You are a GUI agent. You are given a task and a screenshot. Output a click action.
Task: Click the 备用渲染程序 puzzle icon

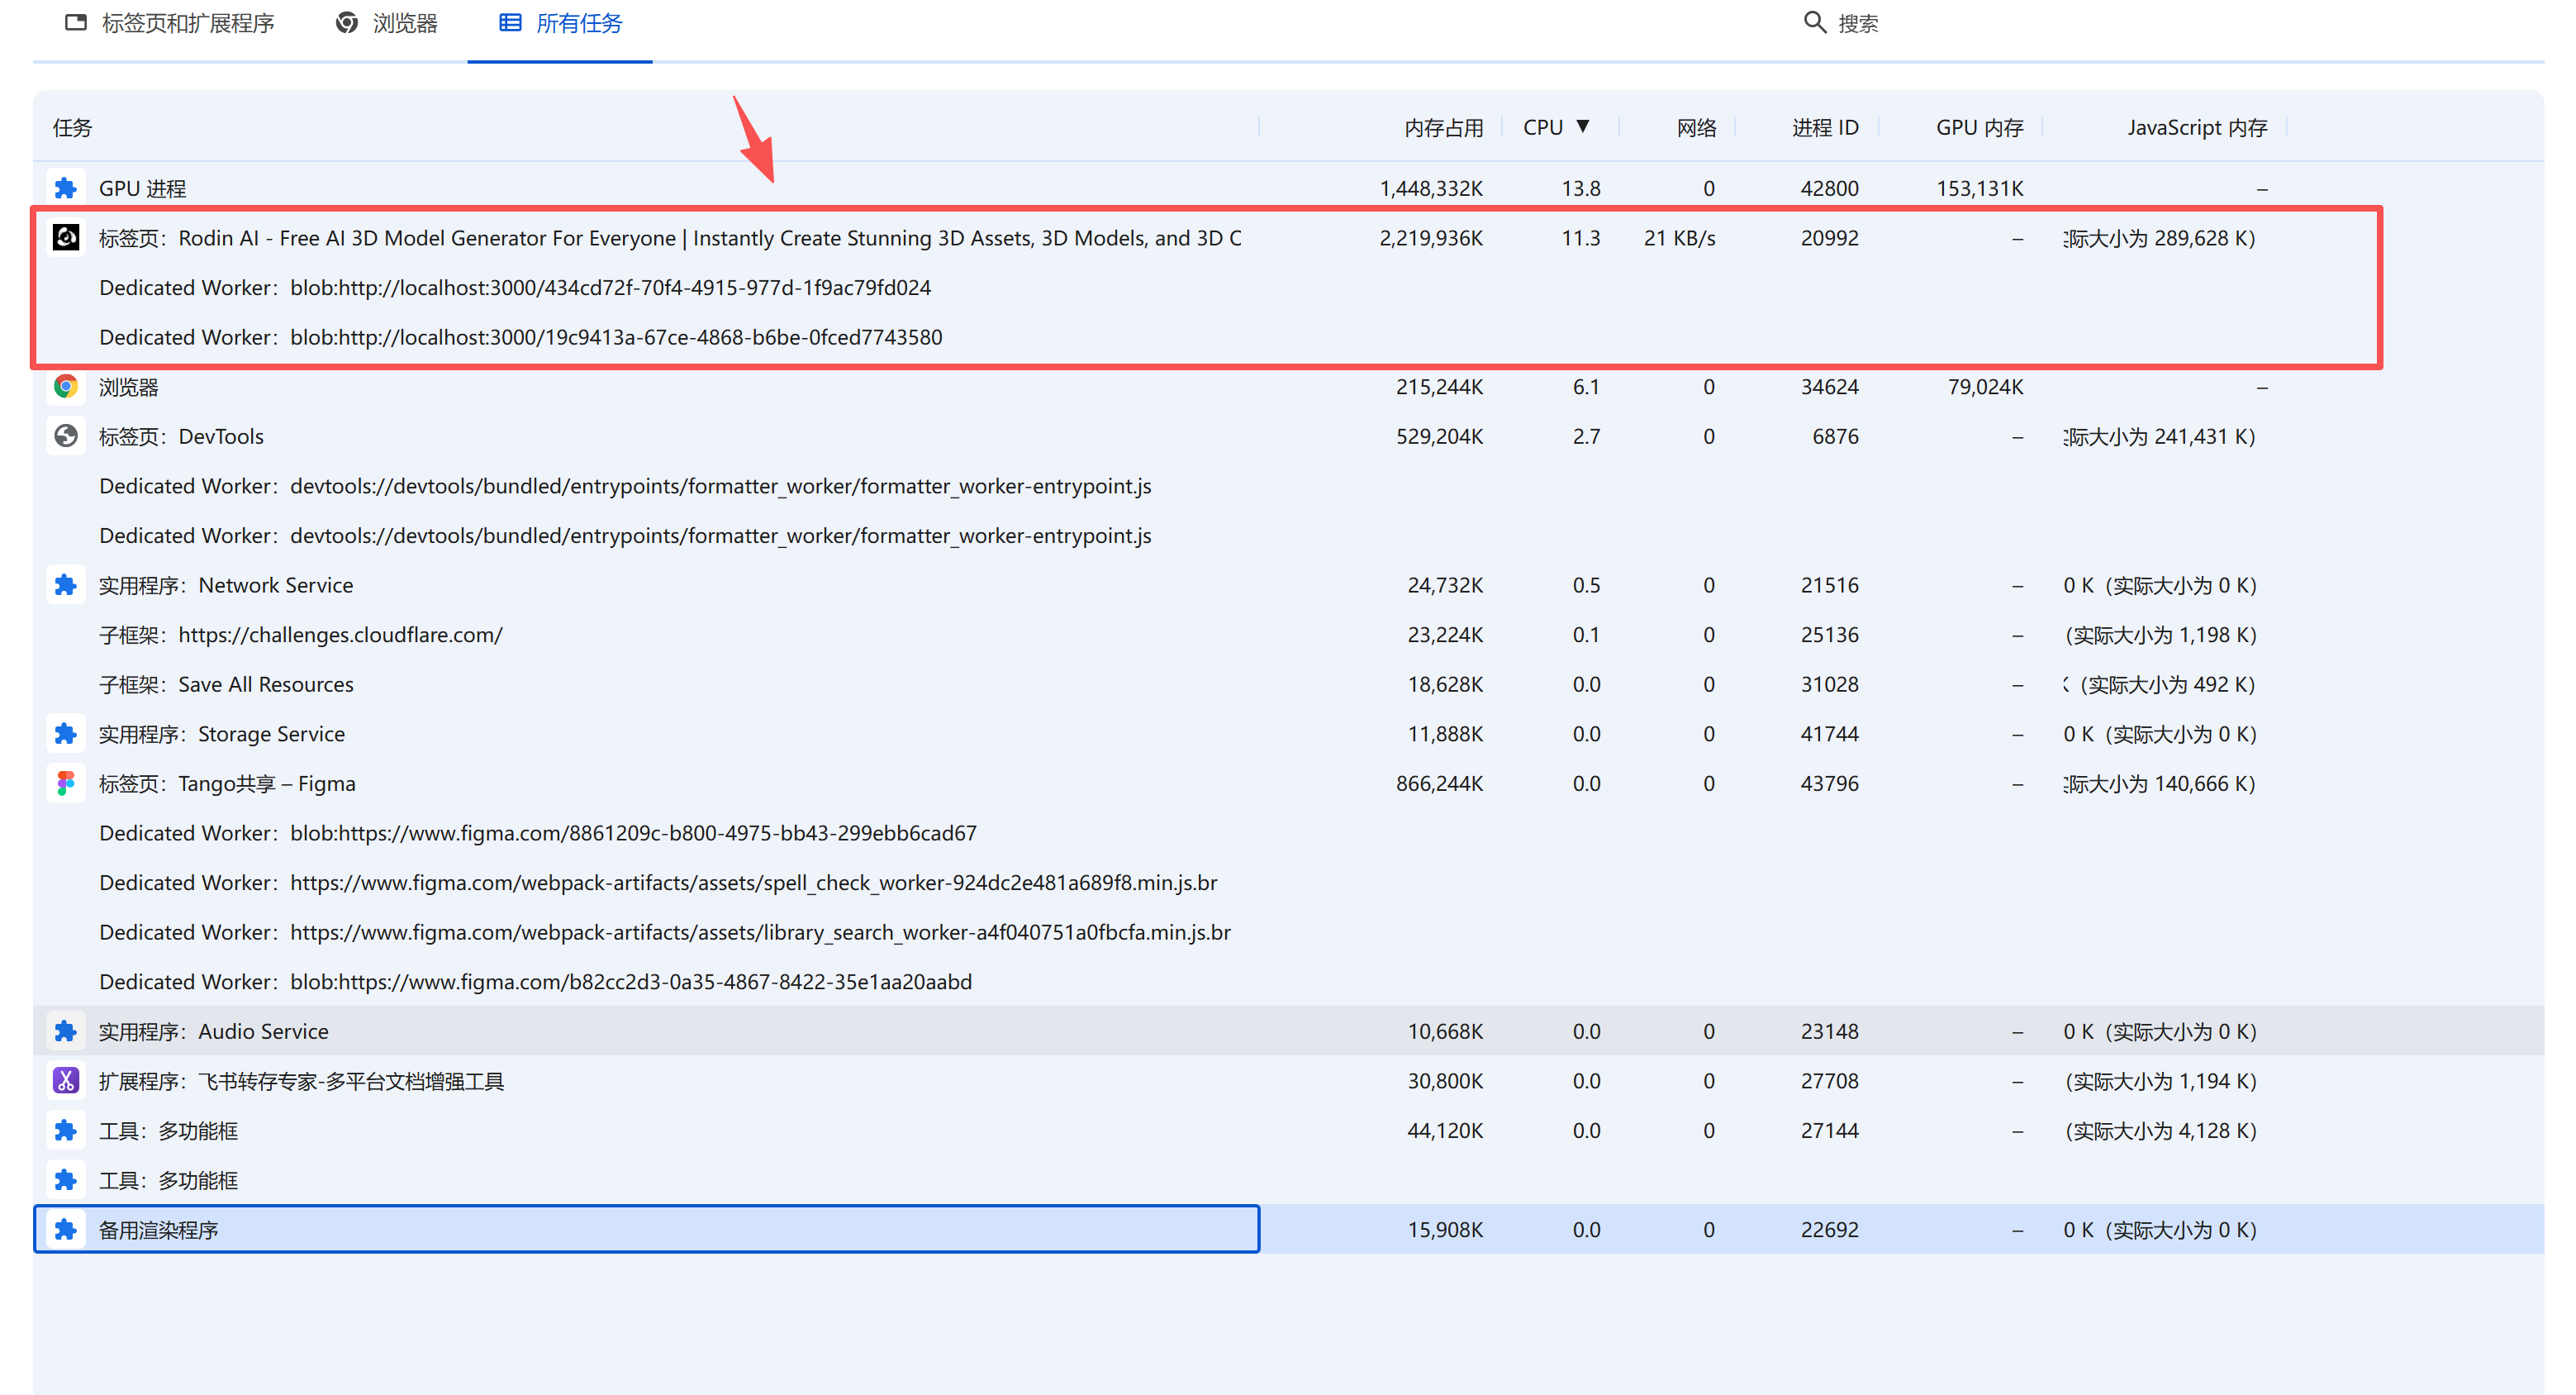click(x=66, y=1229)
